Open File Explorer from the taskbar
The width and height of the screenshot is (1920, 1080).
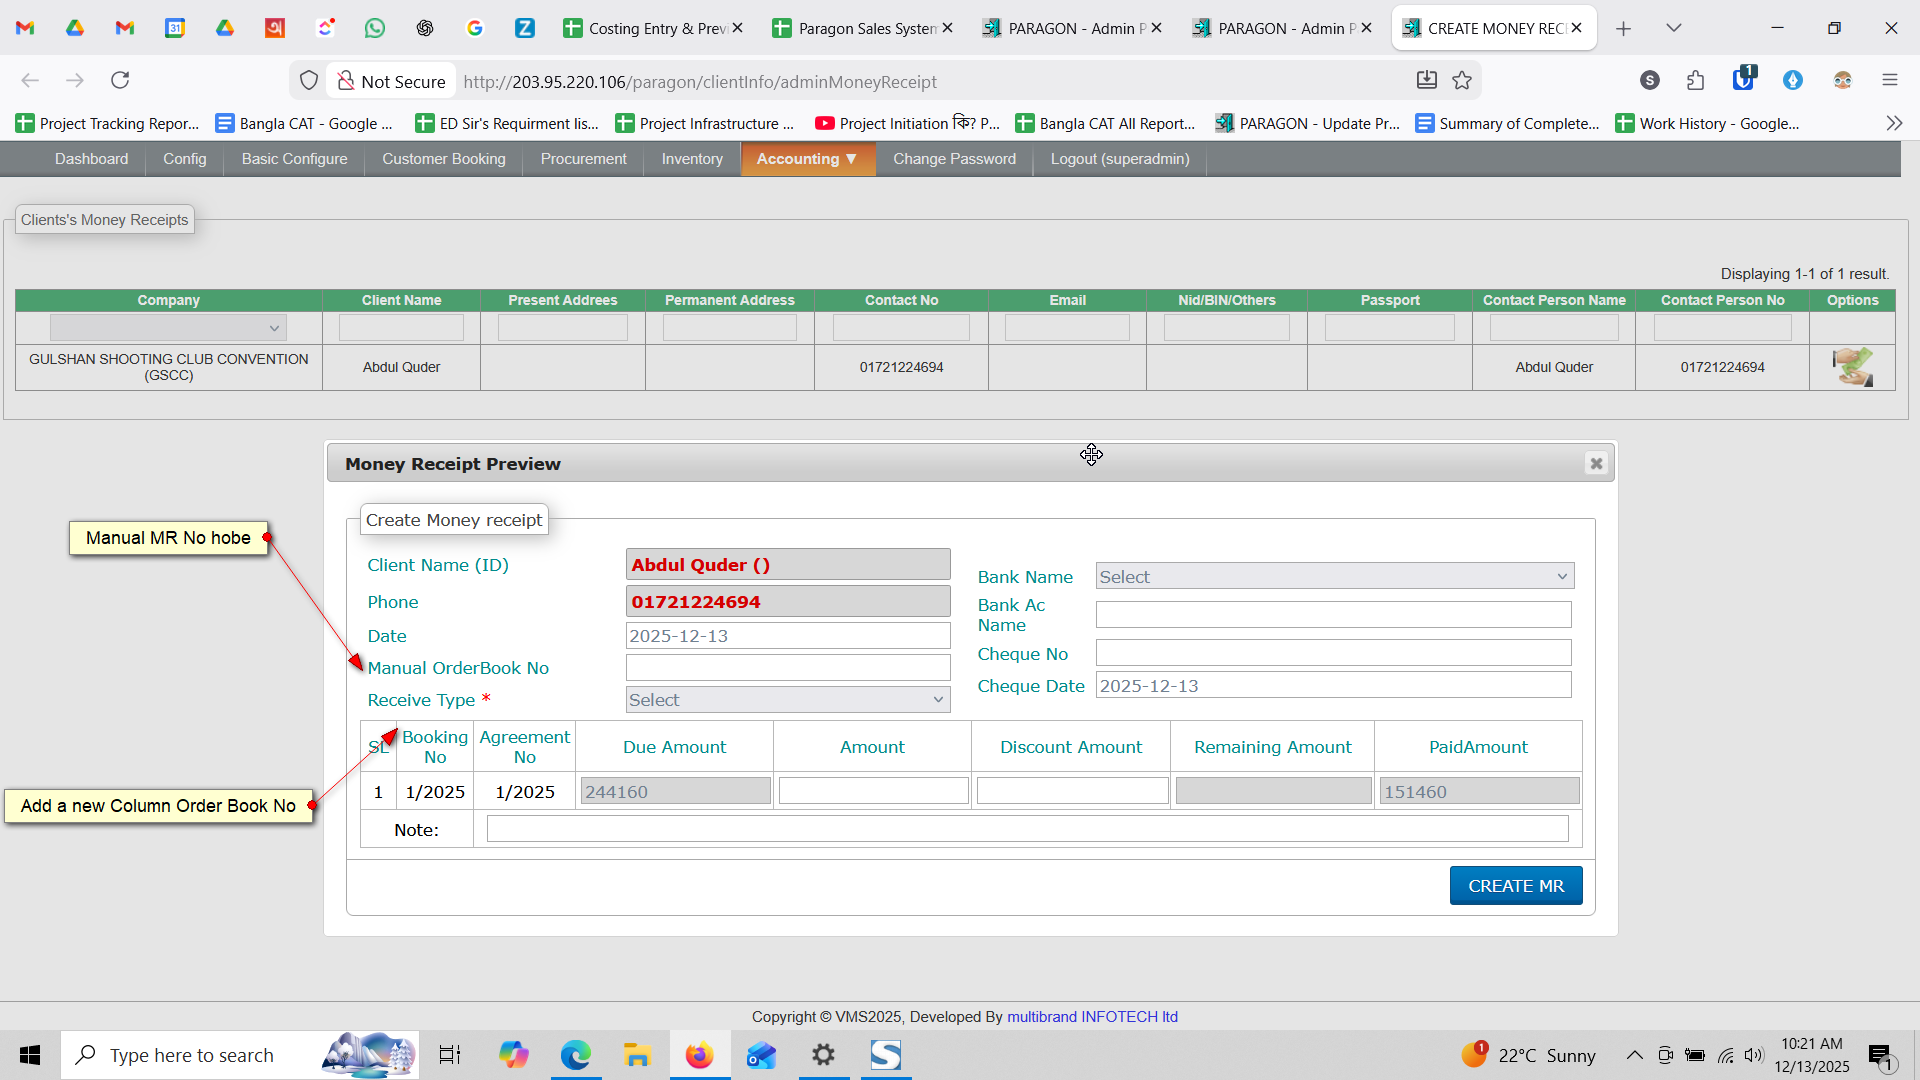pos(637,1055)
